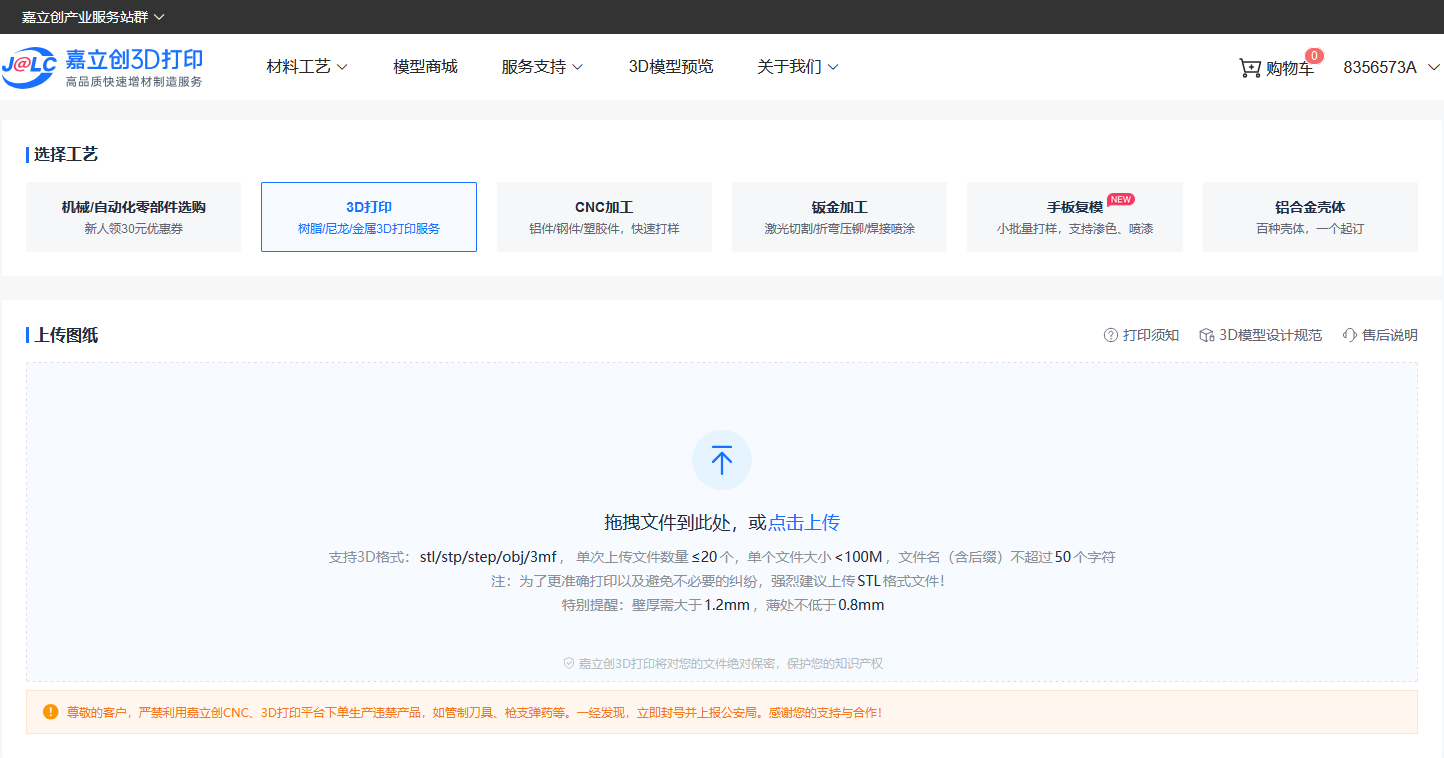Click the headset icon beside 售后说明
The width and height of the screenshot is (1444, 758).
click(1350, 335)
